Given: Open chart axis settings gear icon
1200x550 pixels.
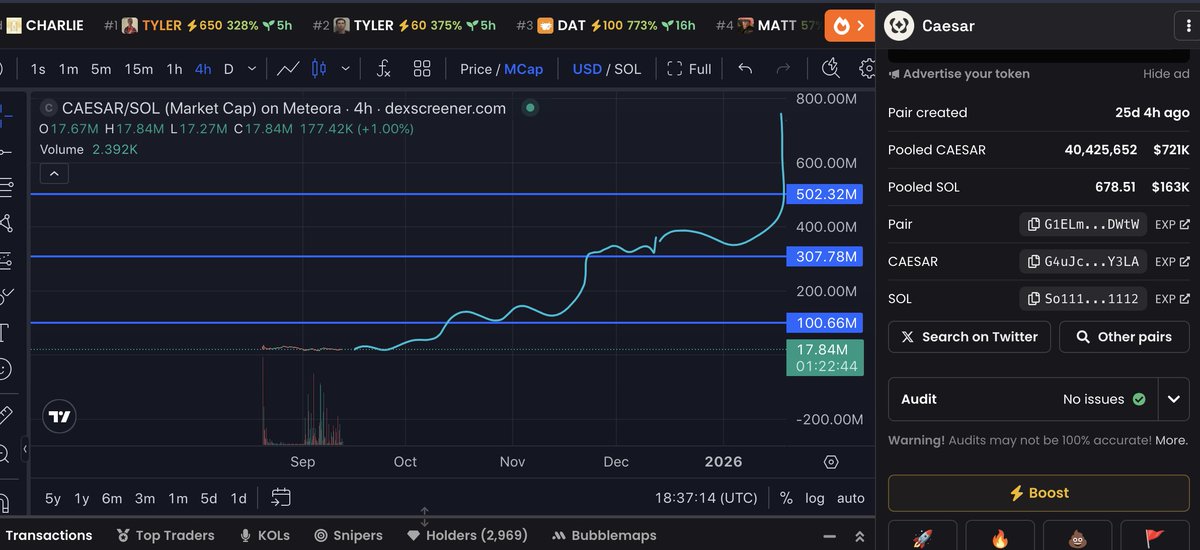Looking at the screenshot, I should 830,462.
